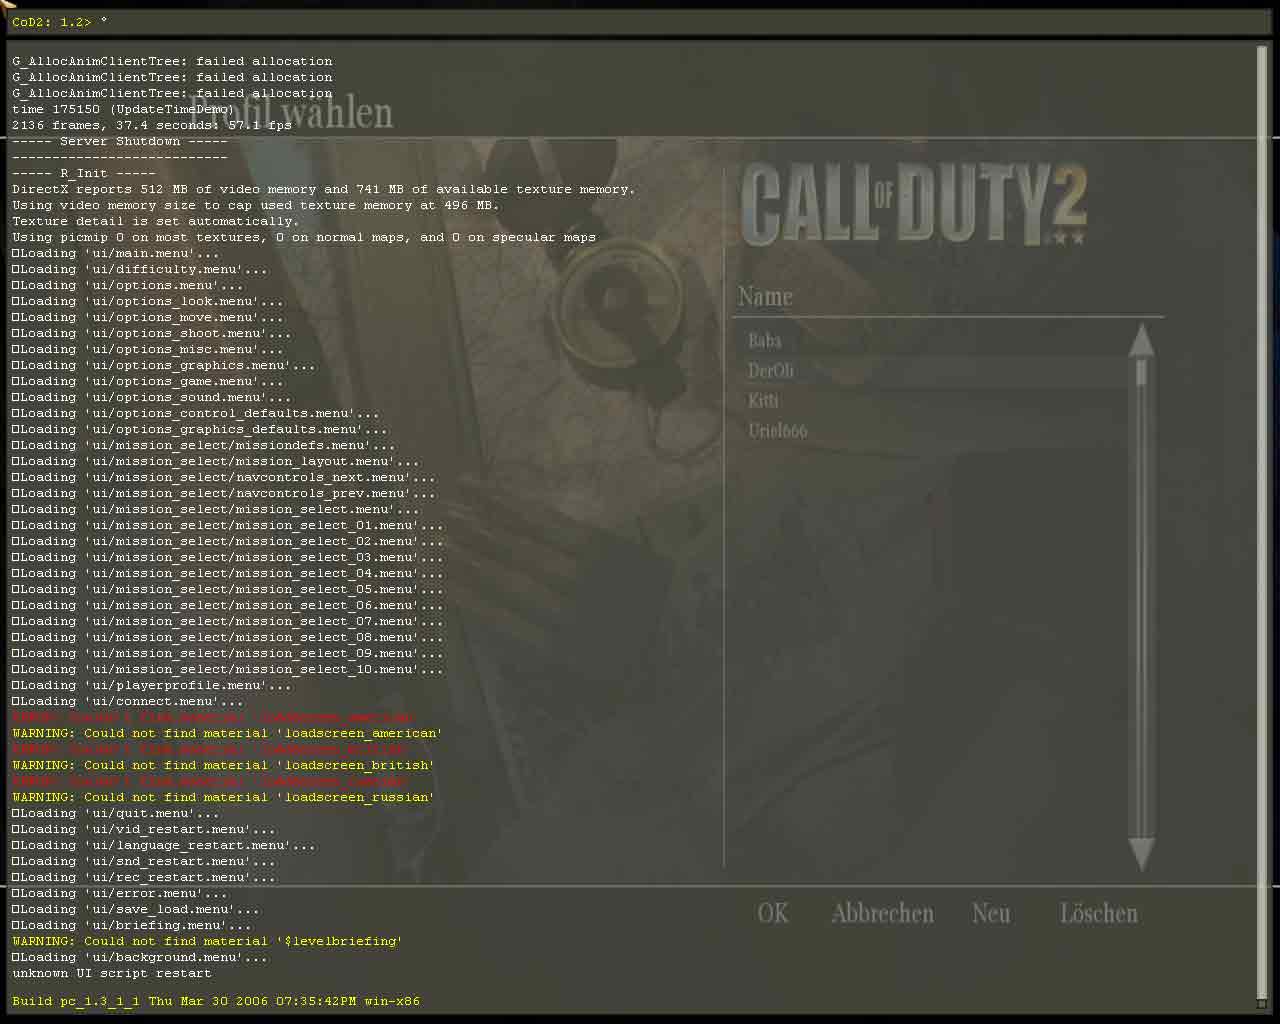
Task: Click the Neu button to create profile
Action: (991, 913)
